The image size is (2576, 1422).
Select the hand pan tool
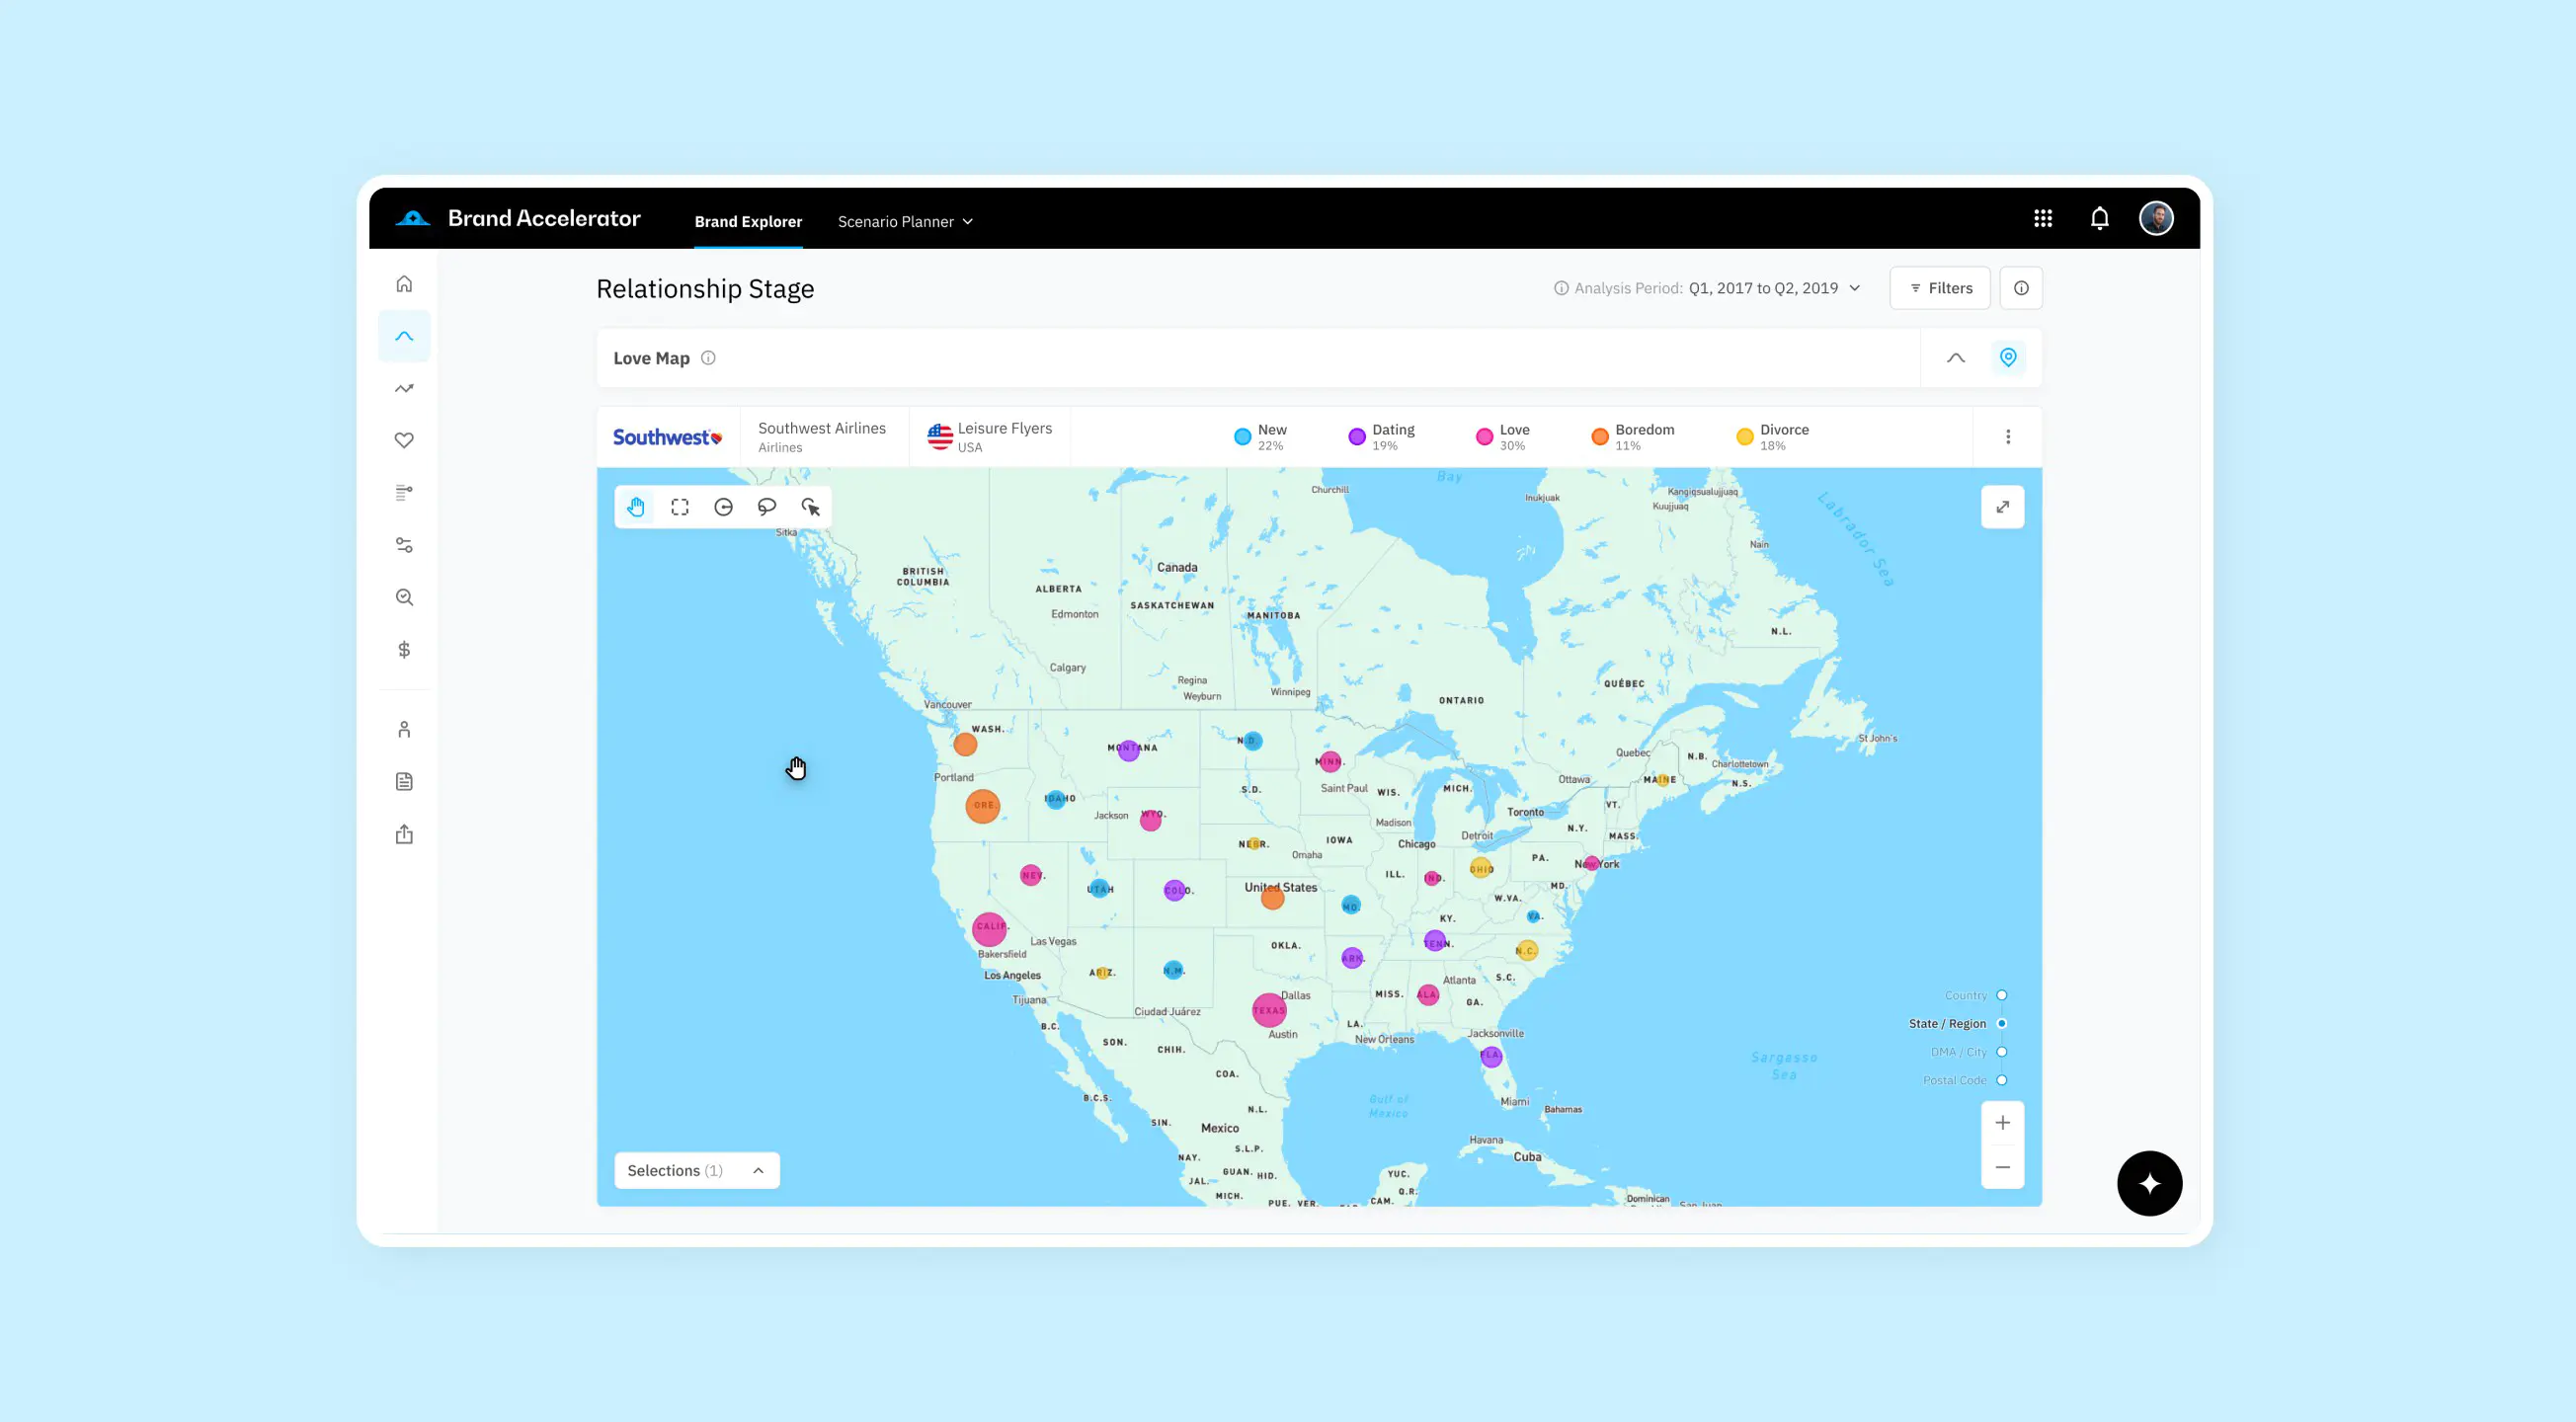click(636, 507)
